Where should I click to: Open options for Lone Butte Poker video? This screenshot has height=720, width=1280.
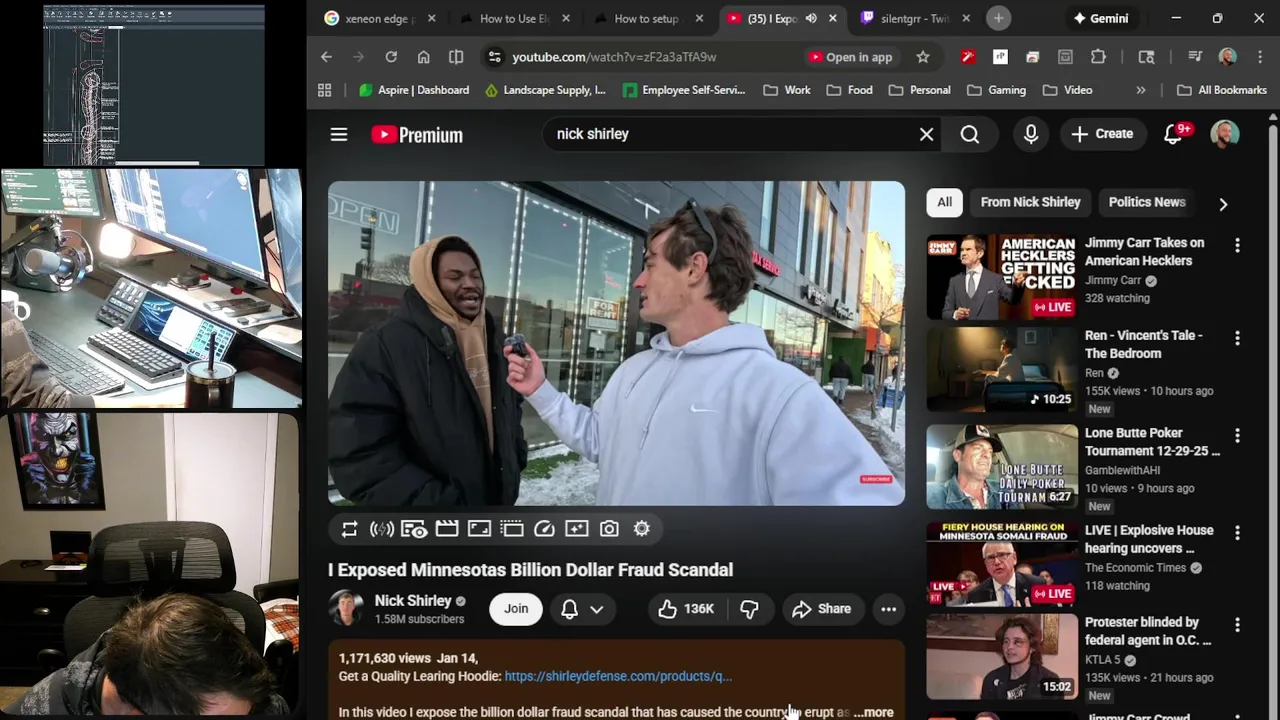(x=1237, y=435)
